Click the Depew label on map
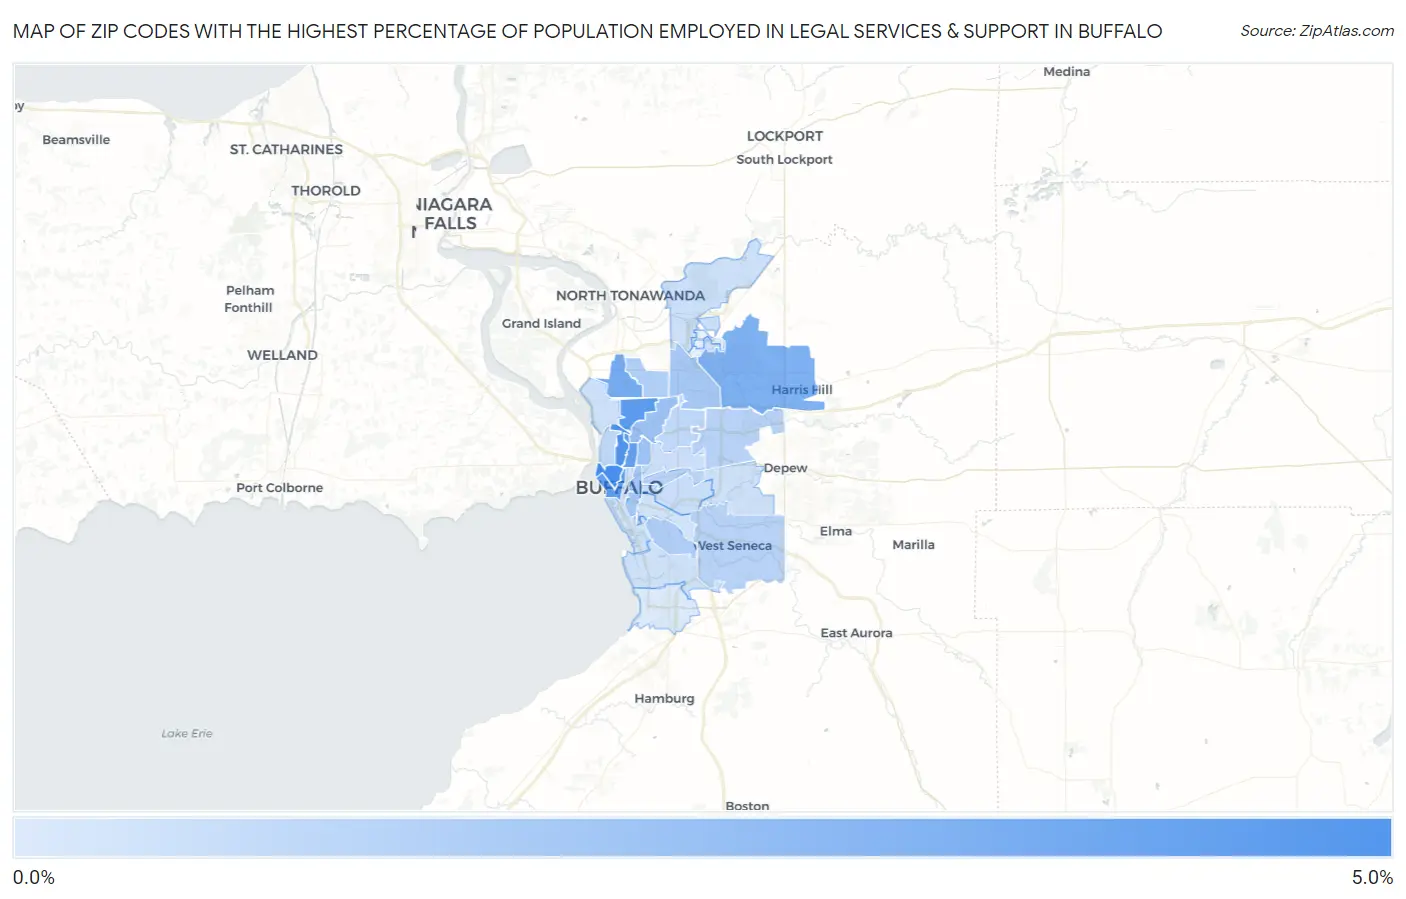 (785, 468)
